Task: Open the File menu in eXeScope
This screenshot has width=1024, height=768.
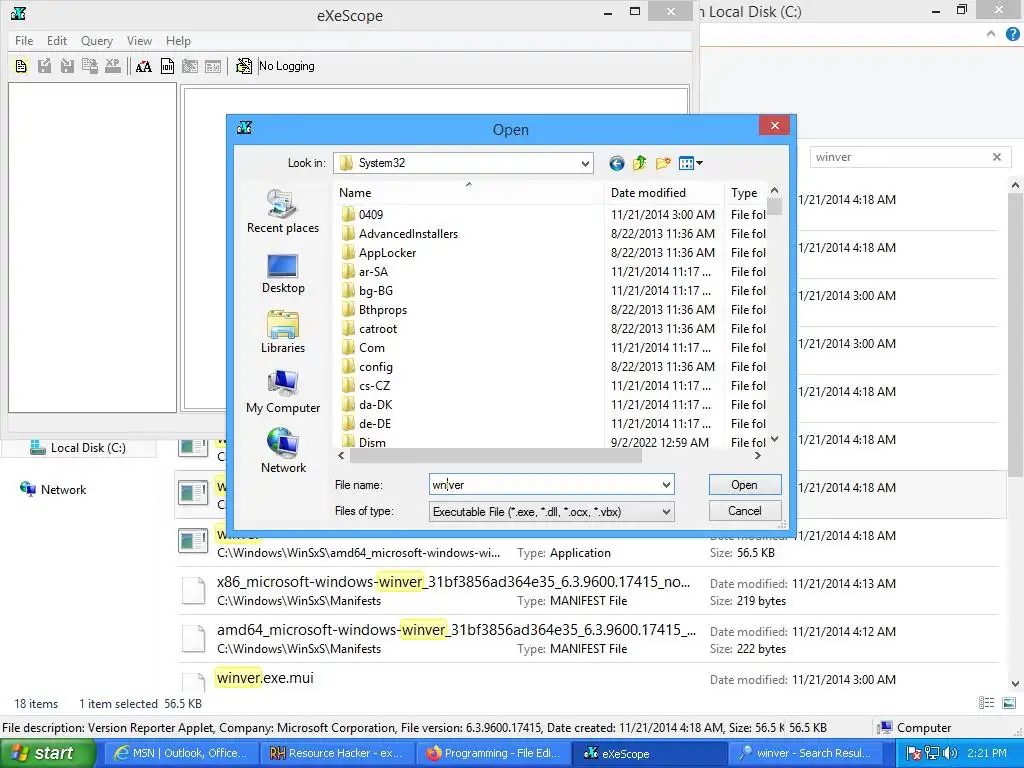Action: [24, 40]
